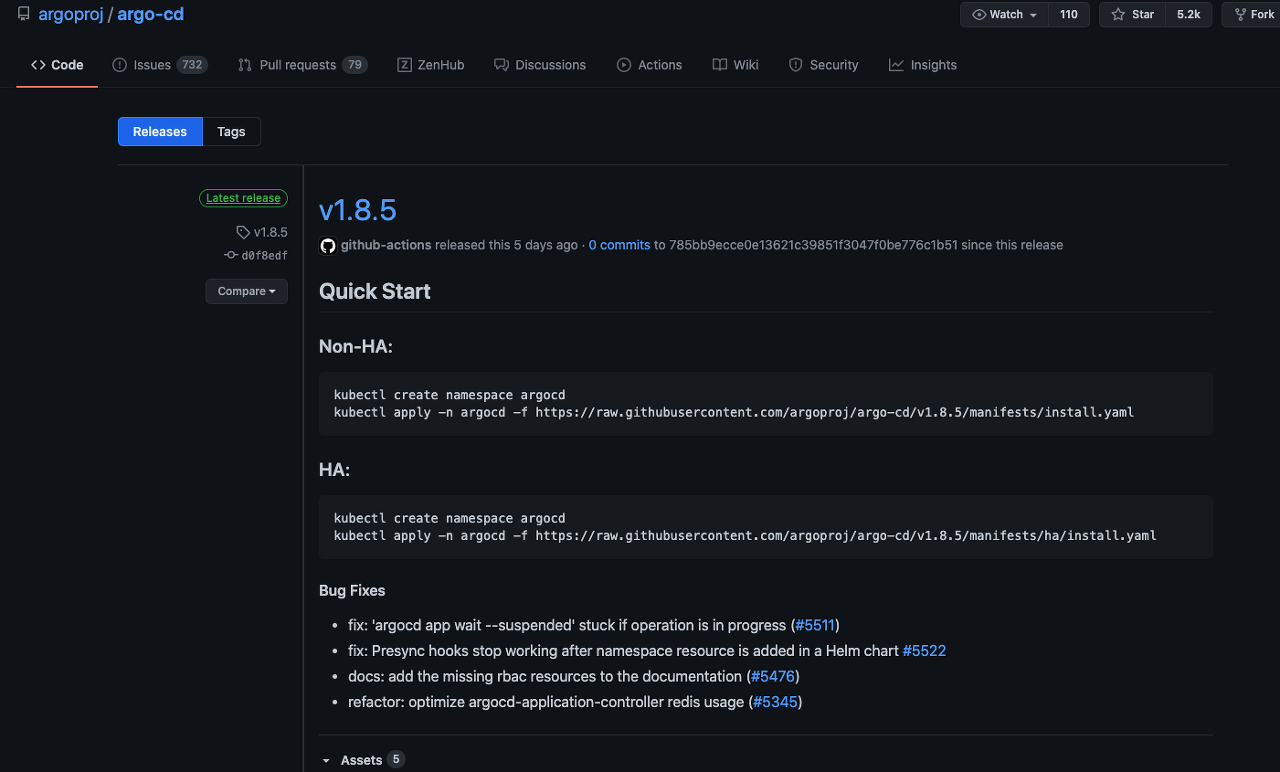Image resolution: width=1280 pixels, height=772 pixels.
Task: Click the 732 issues counter badge
Action: [x=192, y=65]
